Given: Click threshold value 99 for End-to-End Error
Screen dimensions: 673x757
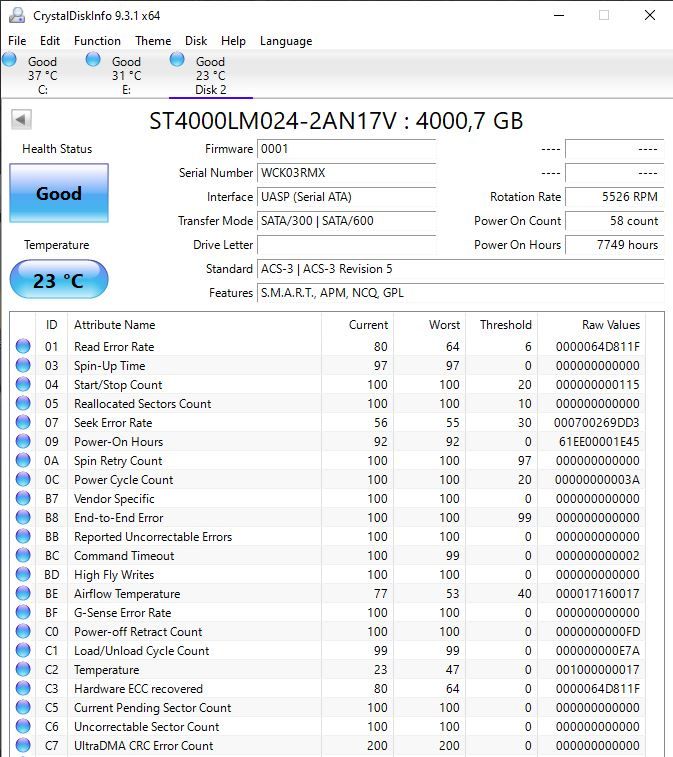Looking at the screenshot, I should tap(524, 518).
